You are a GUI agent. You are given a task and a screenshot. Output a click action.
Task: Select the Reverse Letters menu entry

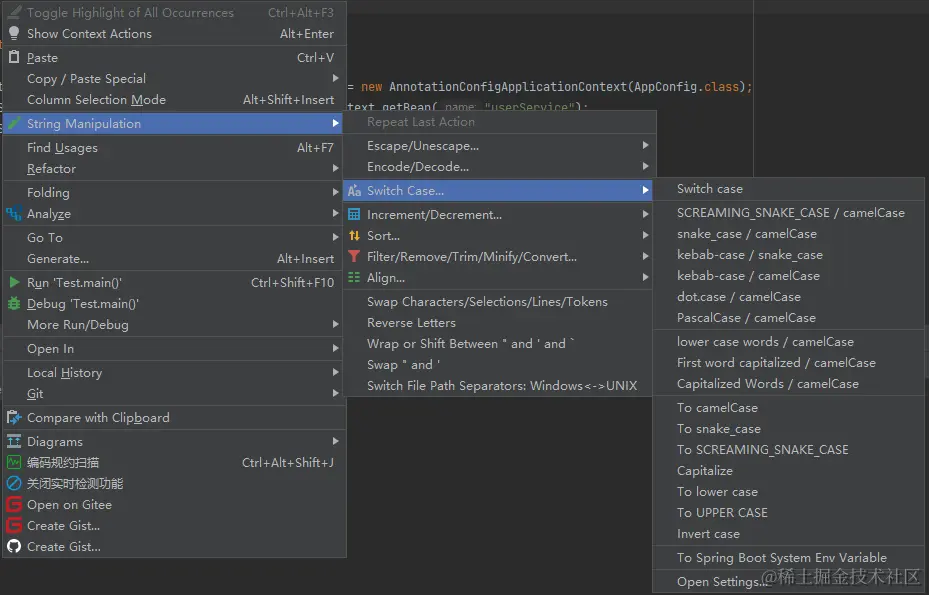click(411, 323)
